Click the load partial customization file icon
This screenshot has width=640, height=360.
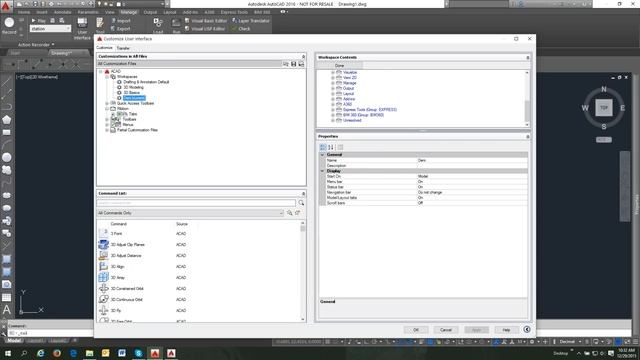286,64
